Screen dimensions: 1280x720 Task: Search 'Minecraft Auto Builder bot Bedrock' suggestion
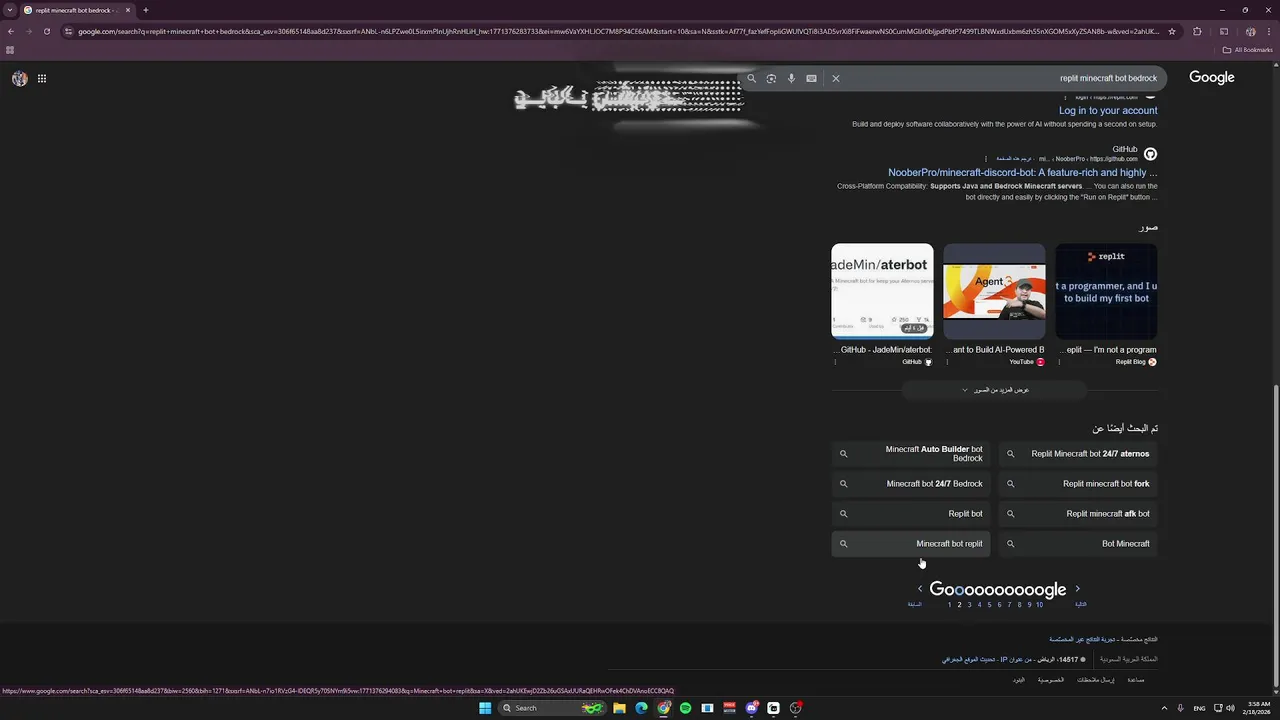click(x=911, y=454)
